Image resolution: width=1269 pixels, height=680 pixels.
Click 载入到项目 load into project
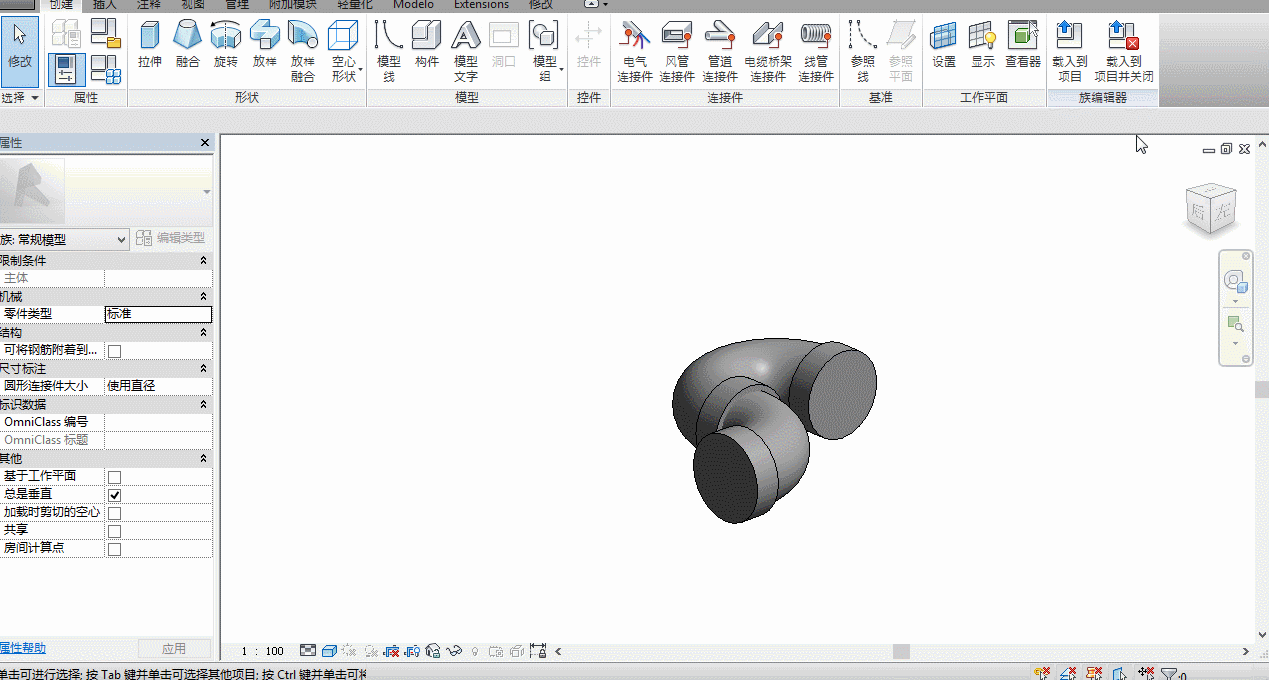[1070, 51]
